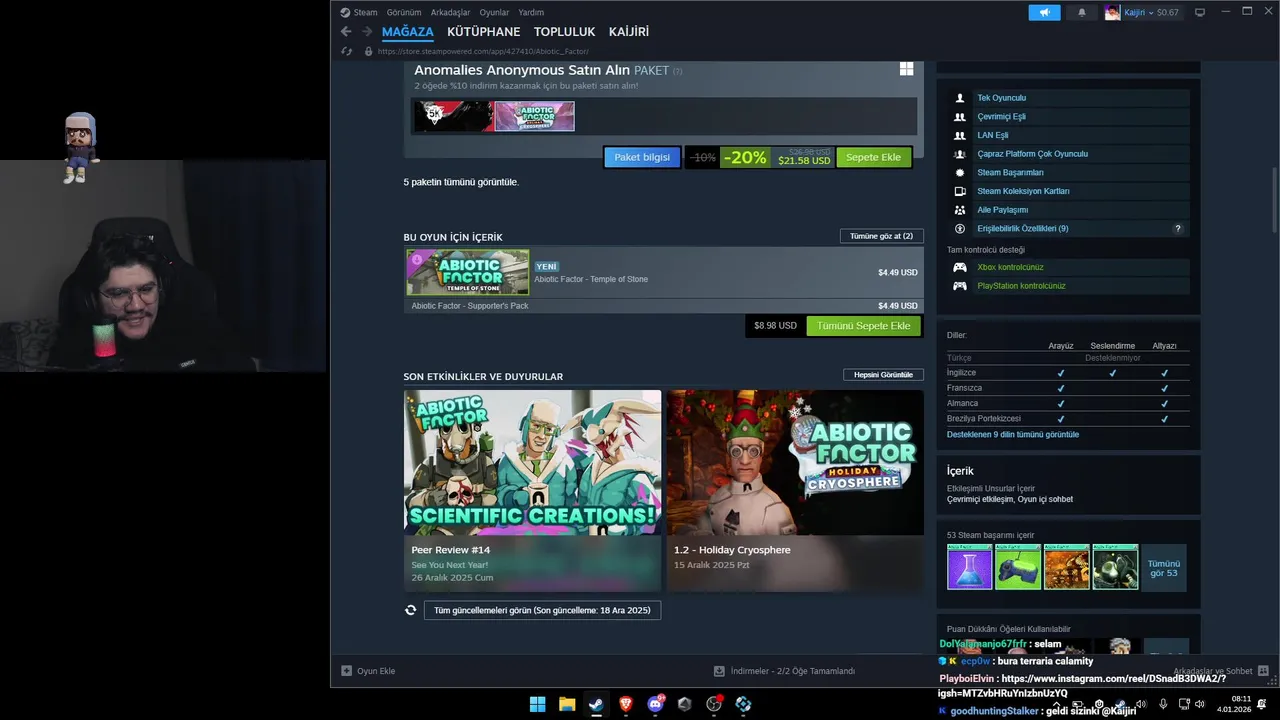Click the Oyun Ekle label
The height and width of the screenshot is (720, 1280).
point(376,671)
